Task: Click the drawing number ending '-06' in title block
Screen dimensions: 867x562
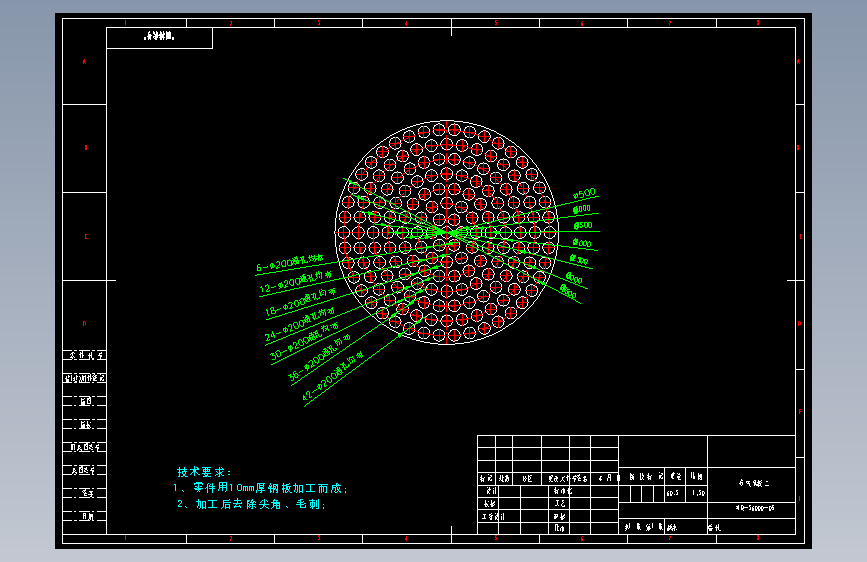Action: click(x=755, y=508)
